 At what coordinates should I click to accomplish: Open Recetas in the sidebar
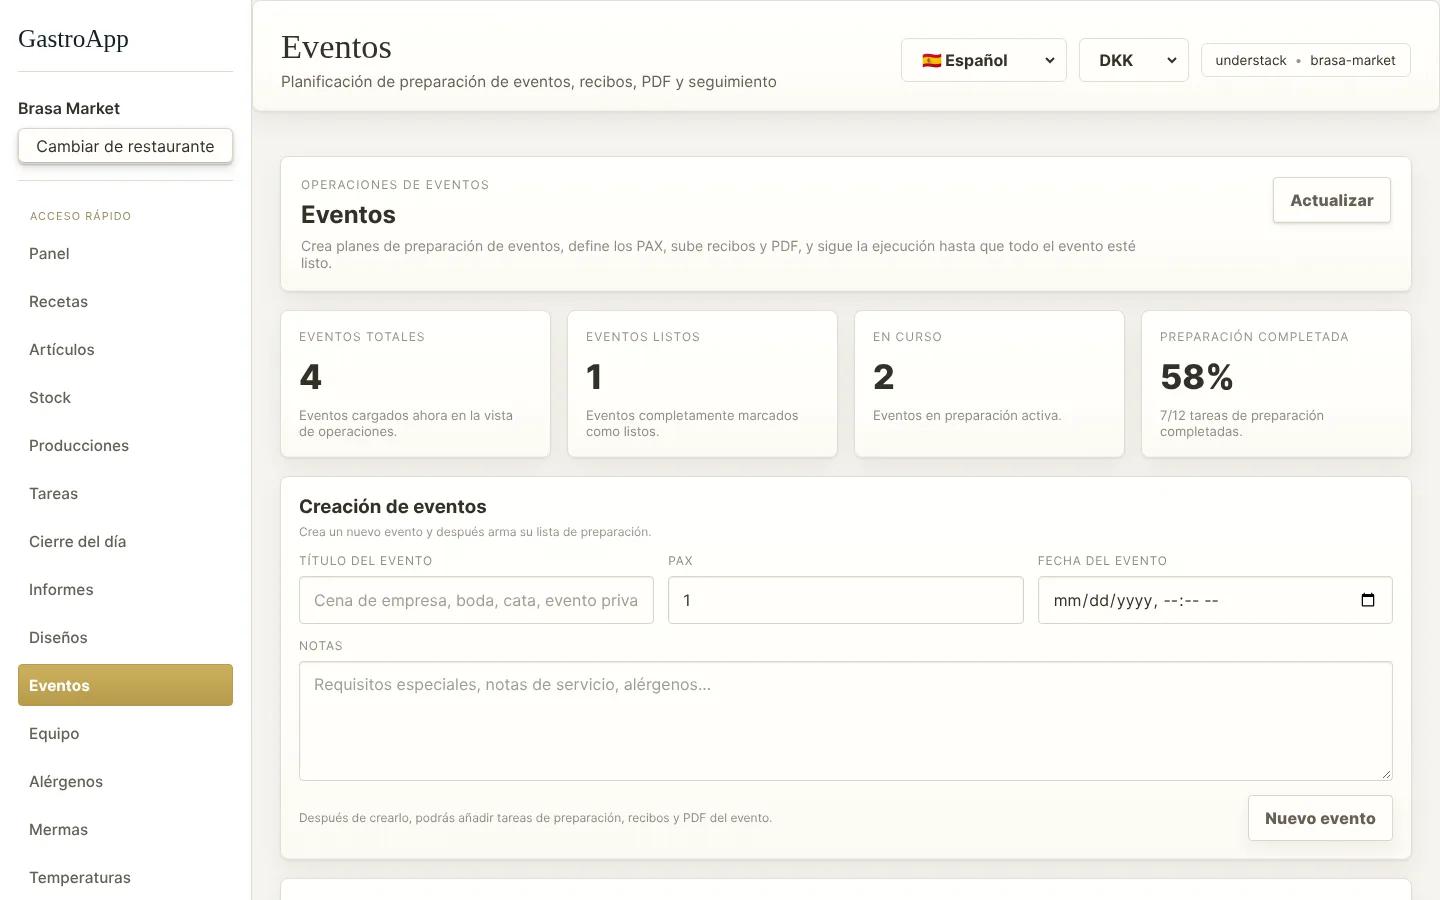(x=125, y=302)
